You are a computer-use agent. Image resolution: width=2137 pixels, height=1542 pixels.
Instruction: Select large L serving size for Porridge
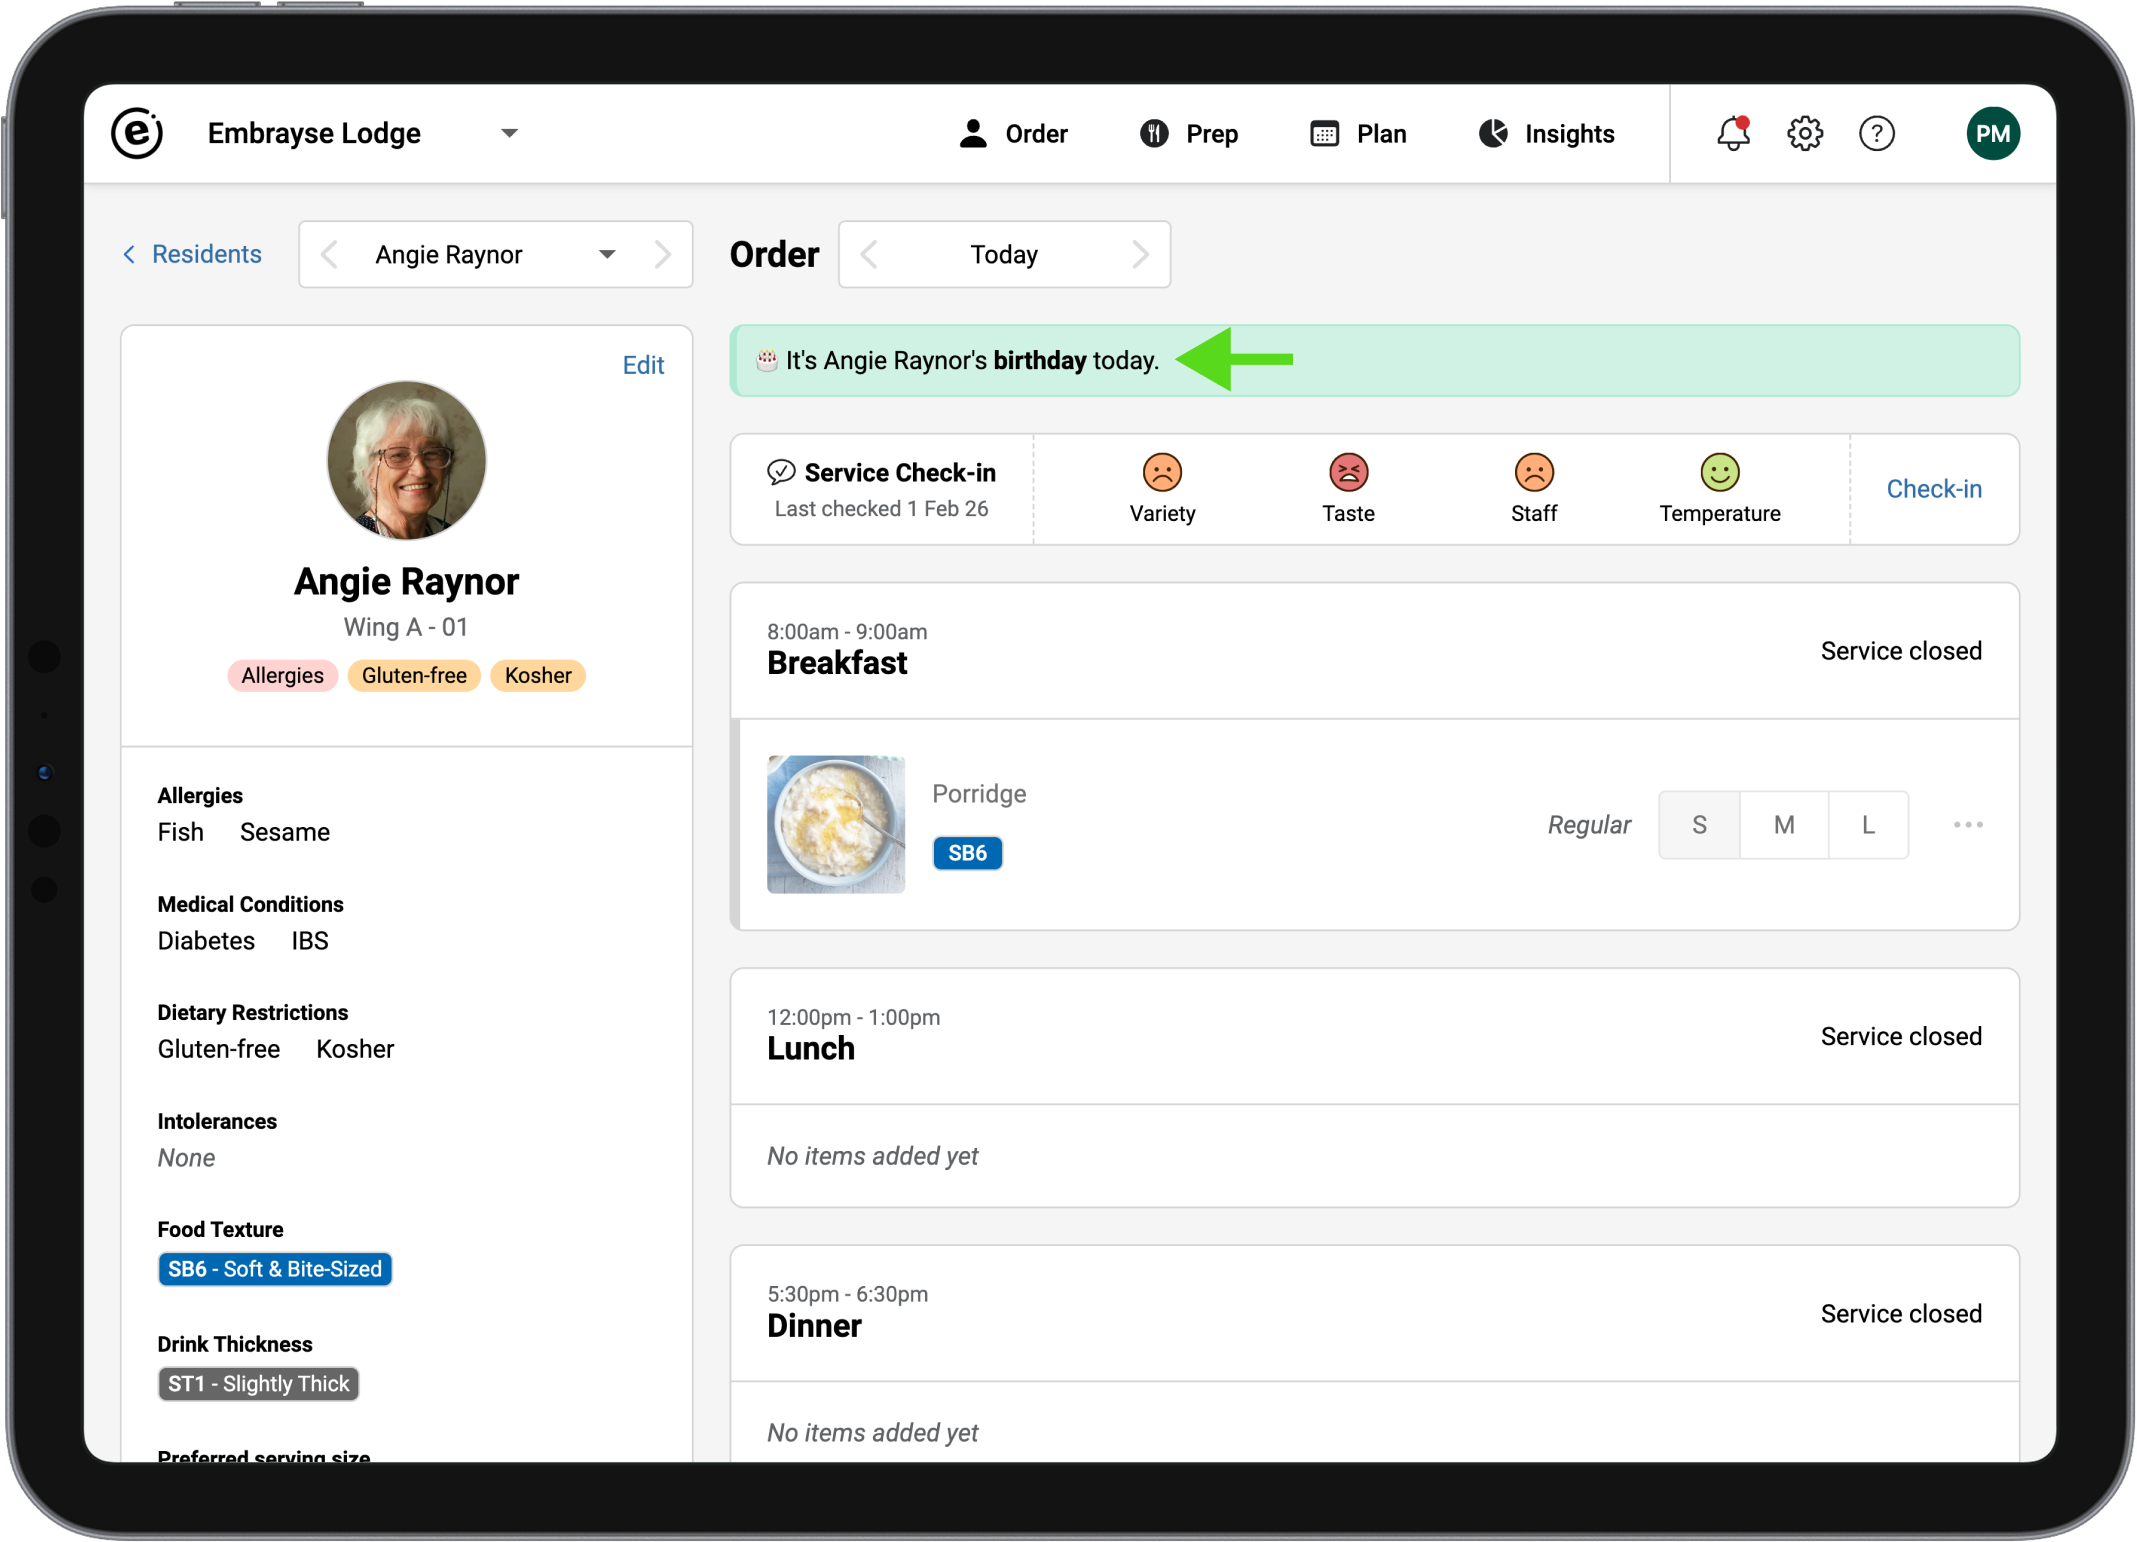(1868, 825)
